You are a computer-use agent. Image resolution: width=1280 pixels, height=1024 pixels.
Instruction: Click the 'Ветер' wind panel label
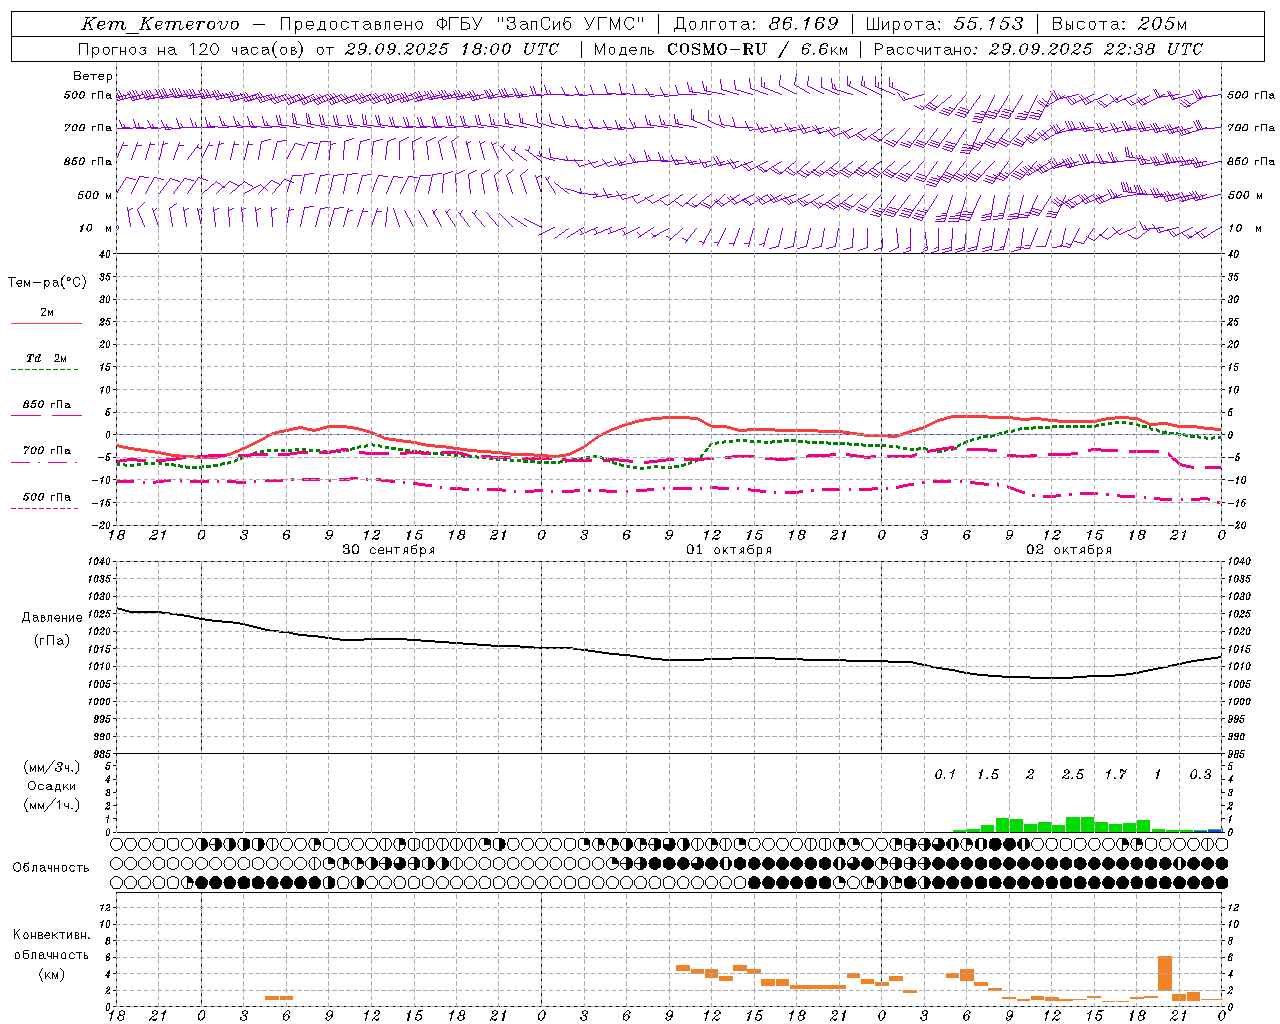[x=93, y=76]
